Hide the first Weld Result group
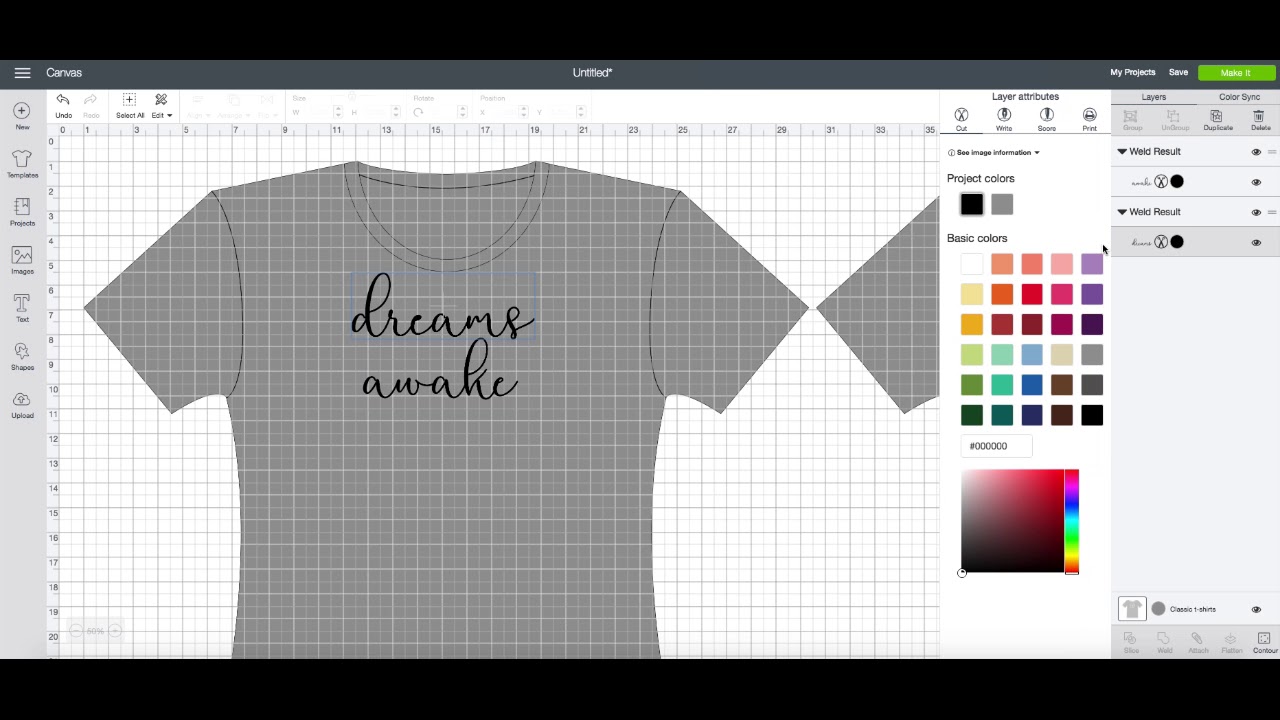 coord(1256,152)
